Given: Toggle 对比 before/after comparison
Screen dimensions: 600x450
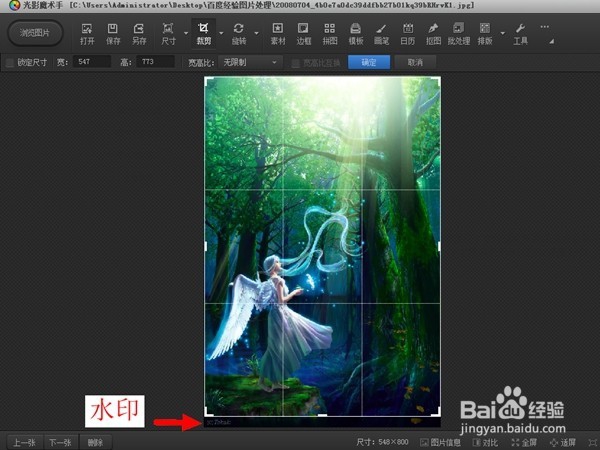Looking at the screenshot, I should point(485,442).
